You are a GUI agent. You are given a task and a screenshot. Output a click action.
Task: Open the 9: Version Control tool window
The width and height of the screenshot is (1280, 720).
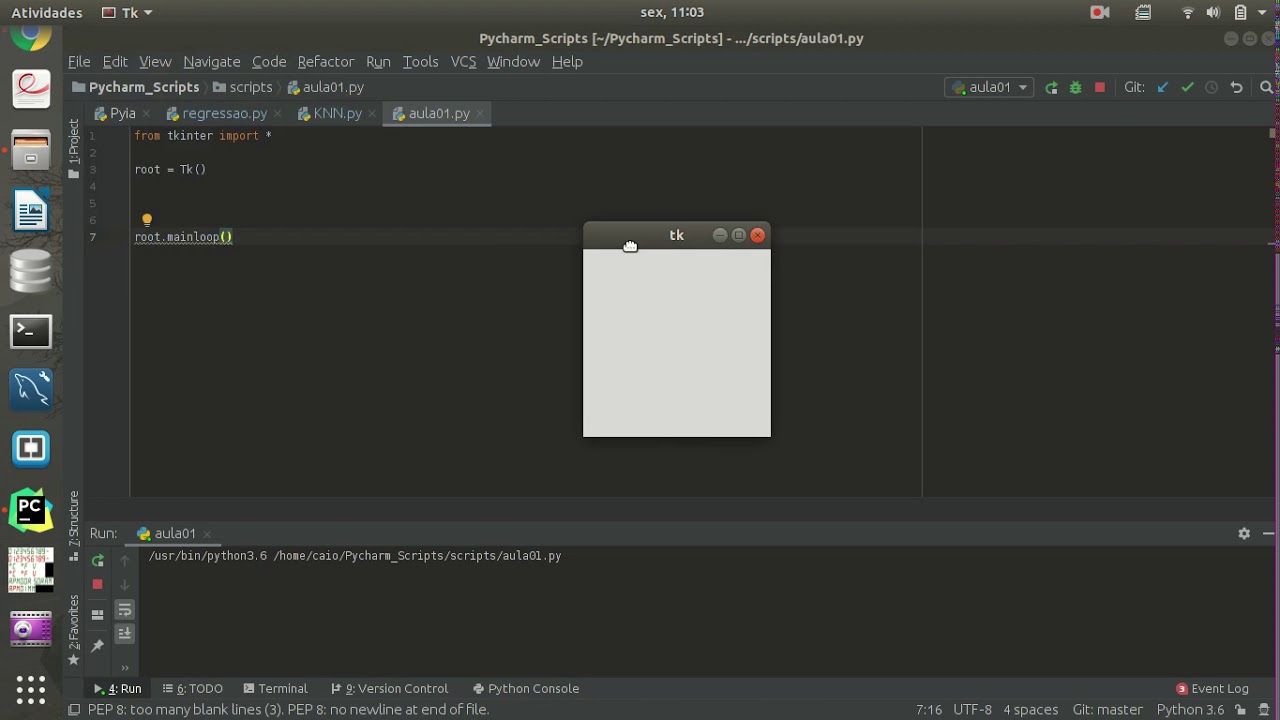(389, 689)
